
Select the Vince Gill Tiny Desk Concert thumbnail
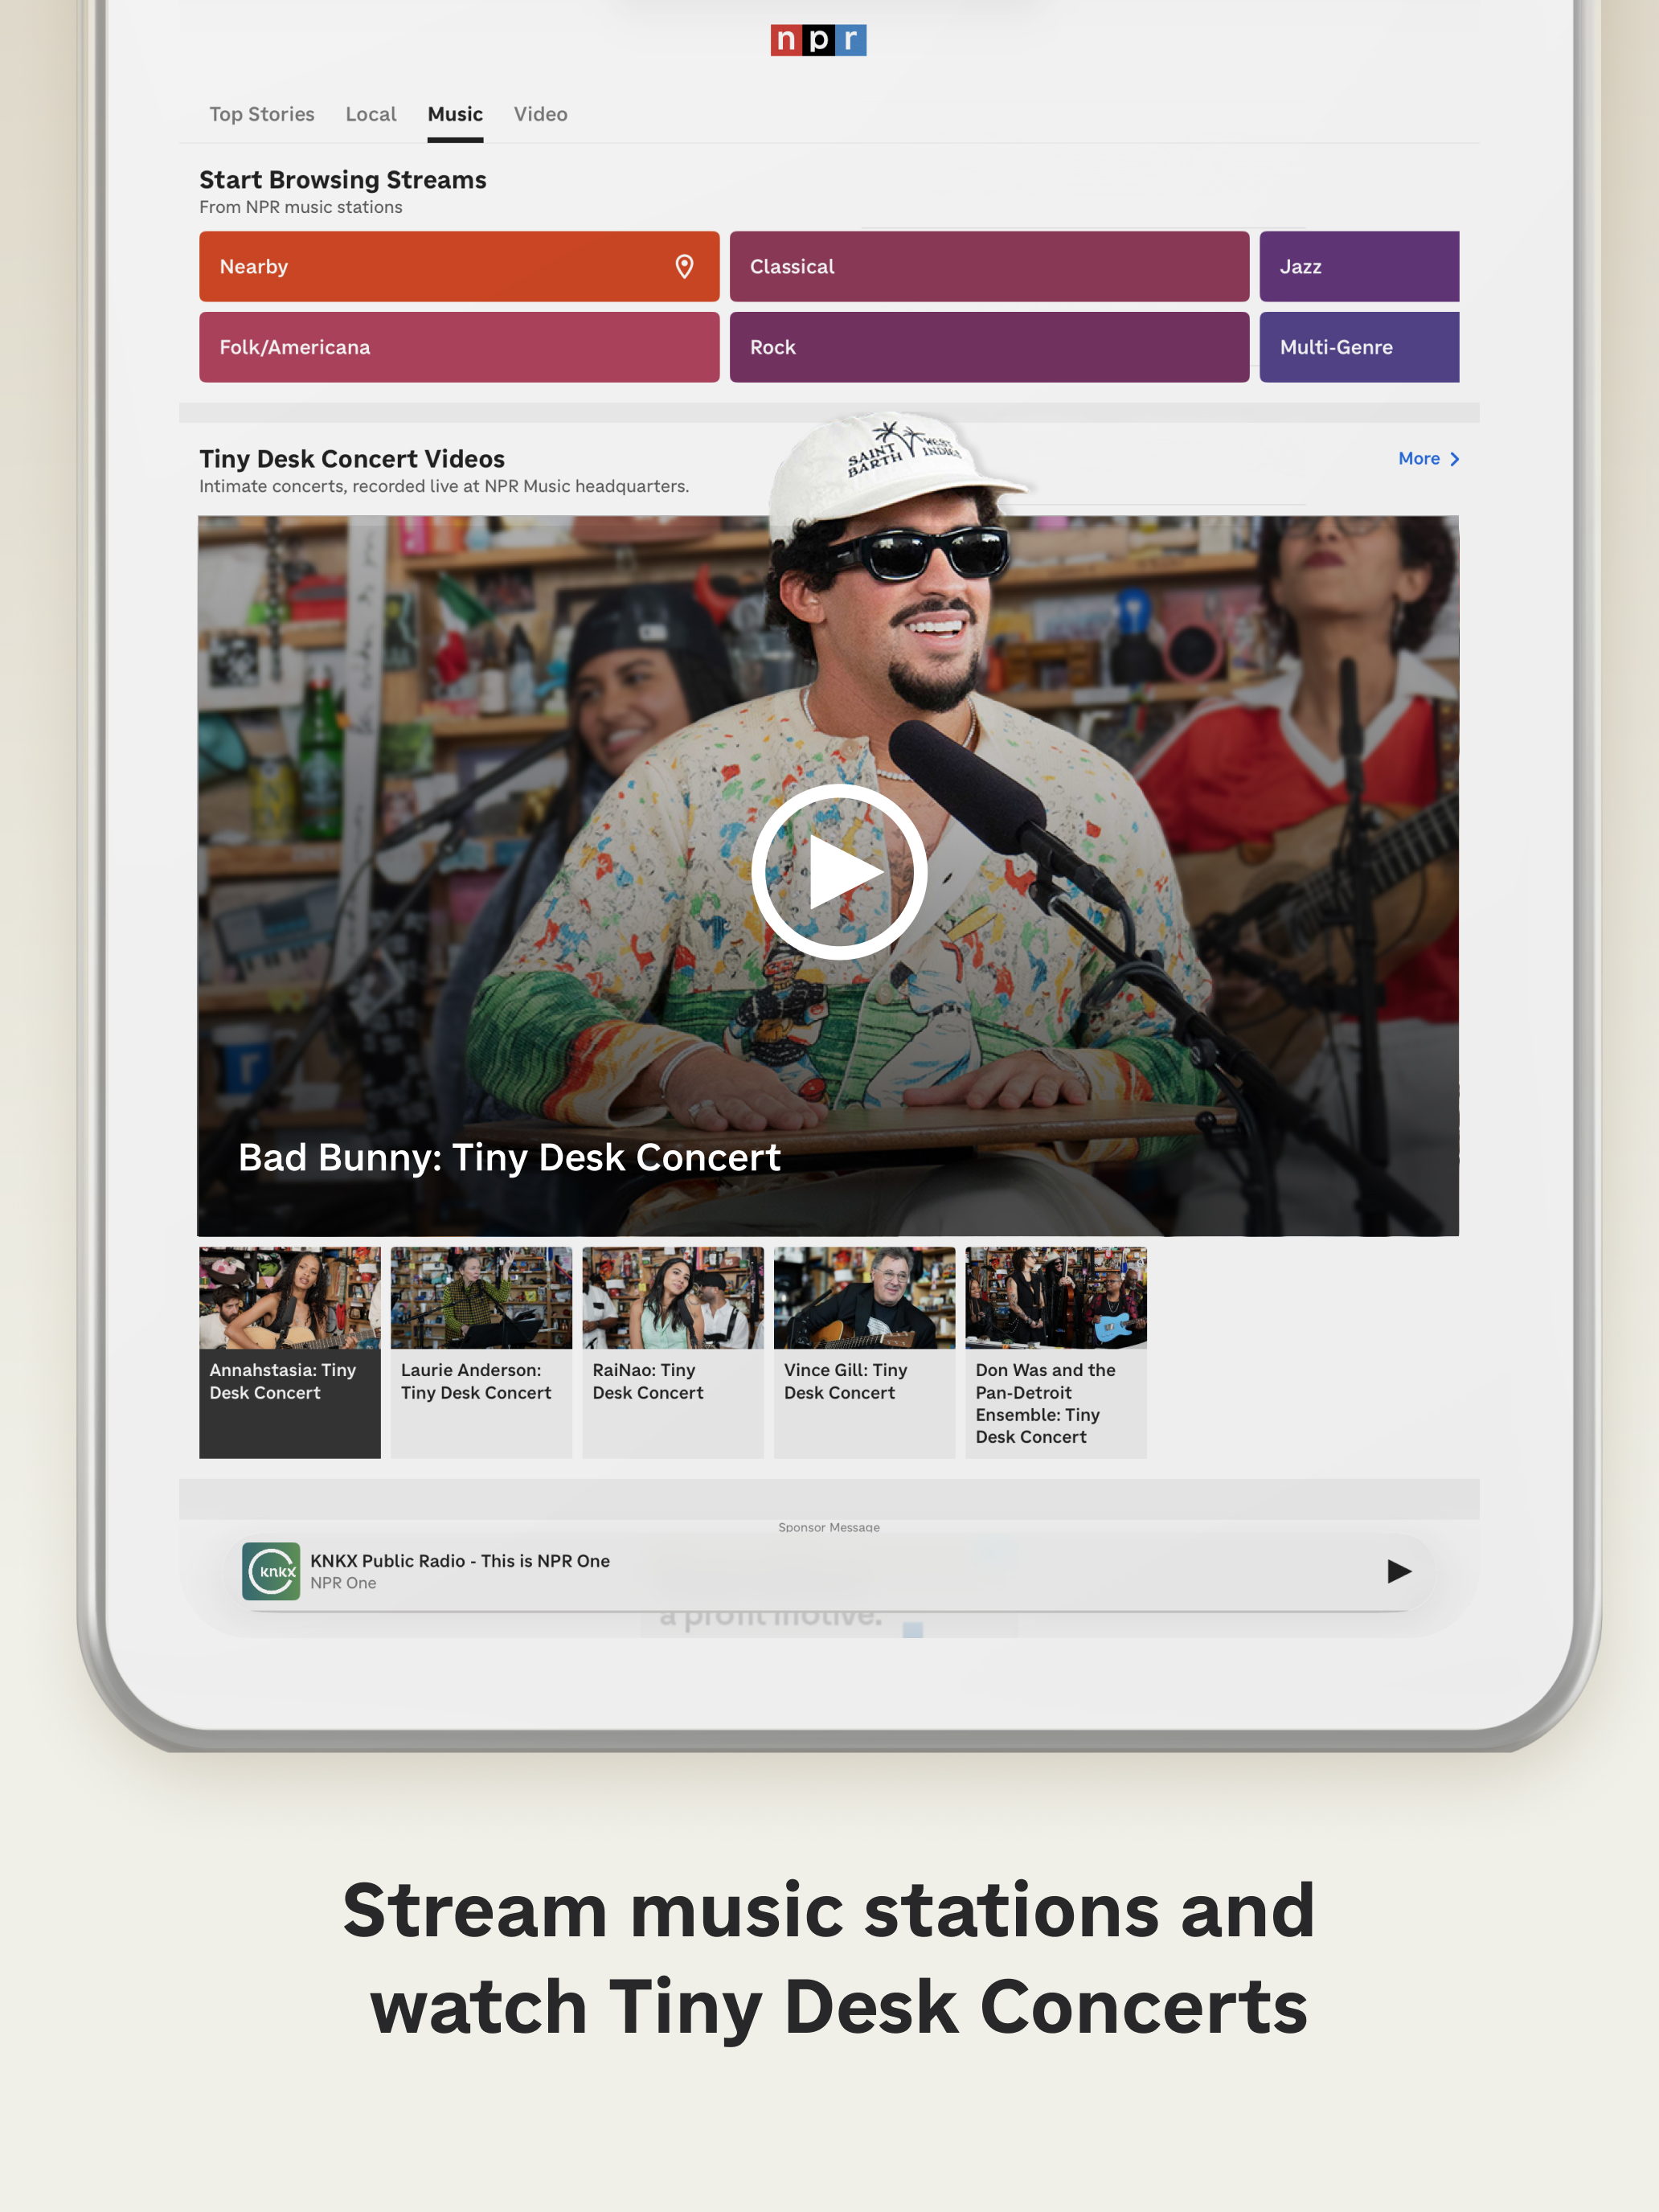tap(864, 1352)
